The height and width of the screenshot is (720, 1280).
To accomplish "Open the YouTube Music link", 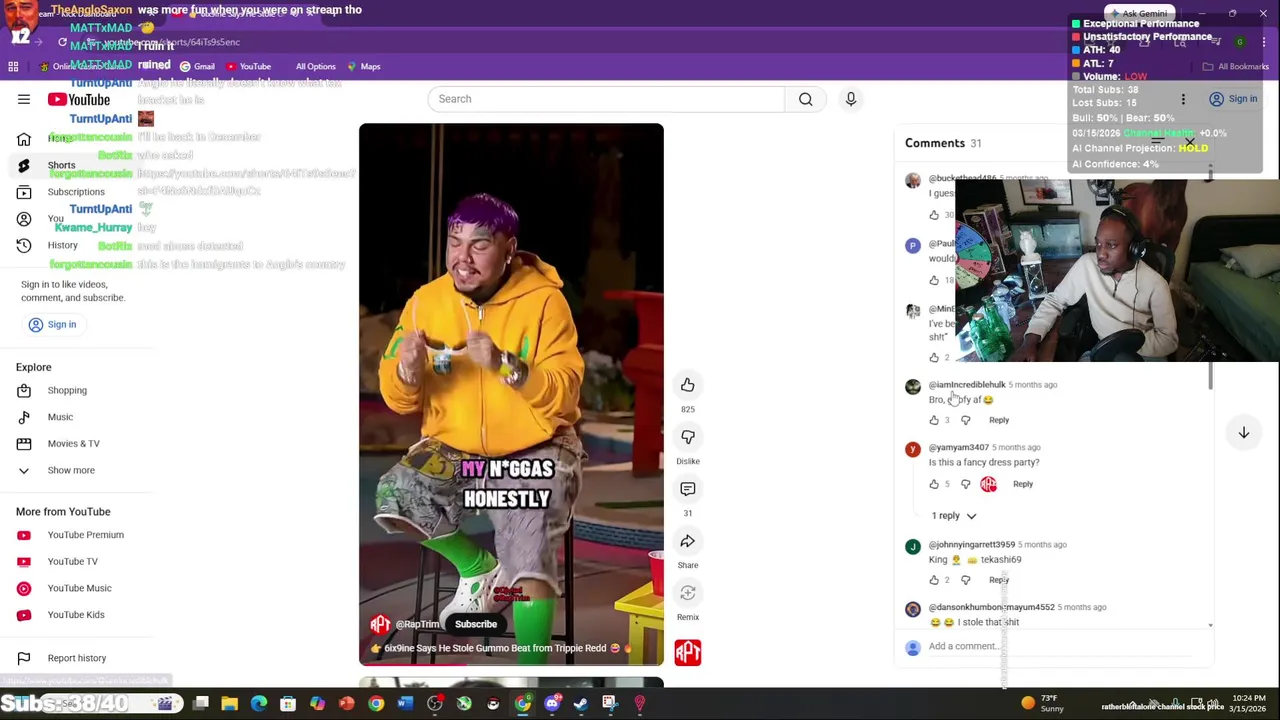I will point(79,588).
